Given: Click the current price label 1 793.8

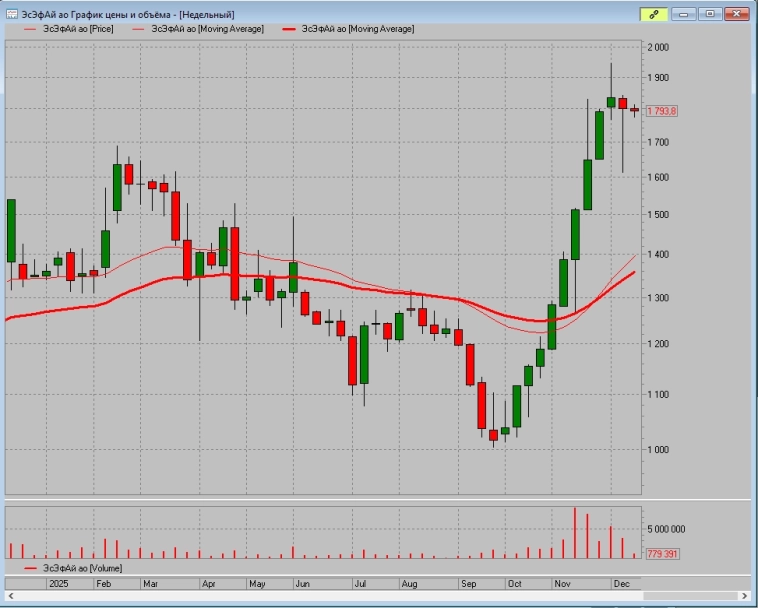Looking at the screenshot, I should pyautogui.click(x=662, y=111).
